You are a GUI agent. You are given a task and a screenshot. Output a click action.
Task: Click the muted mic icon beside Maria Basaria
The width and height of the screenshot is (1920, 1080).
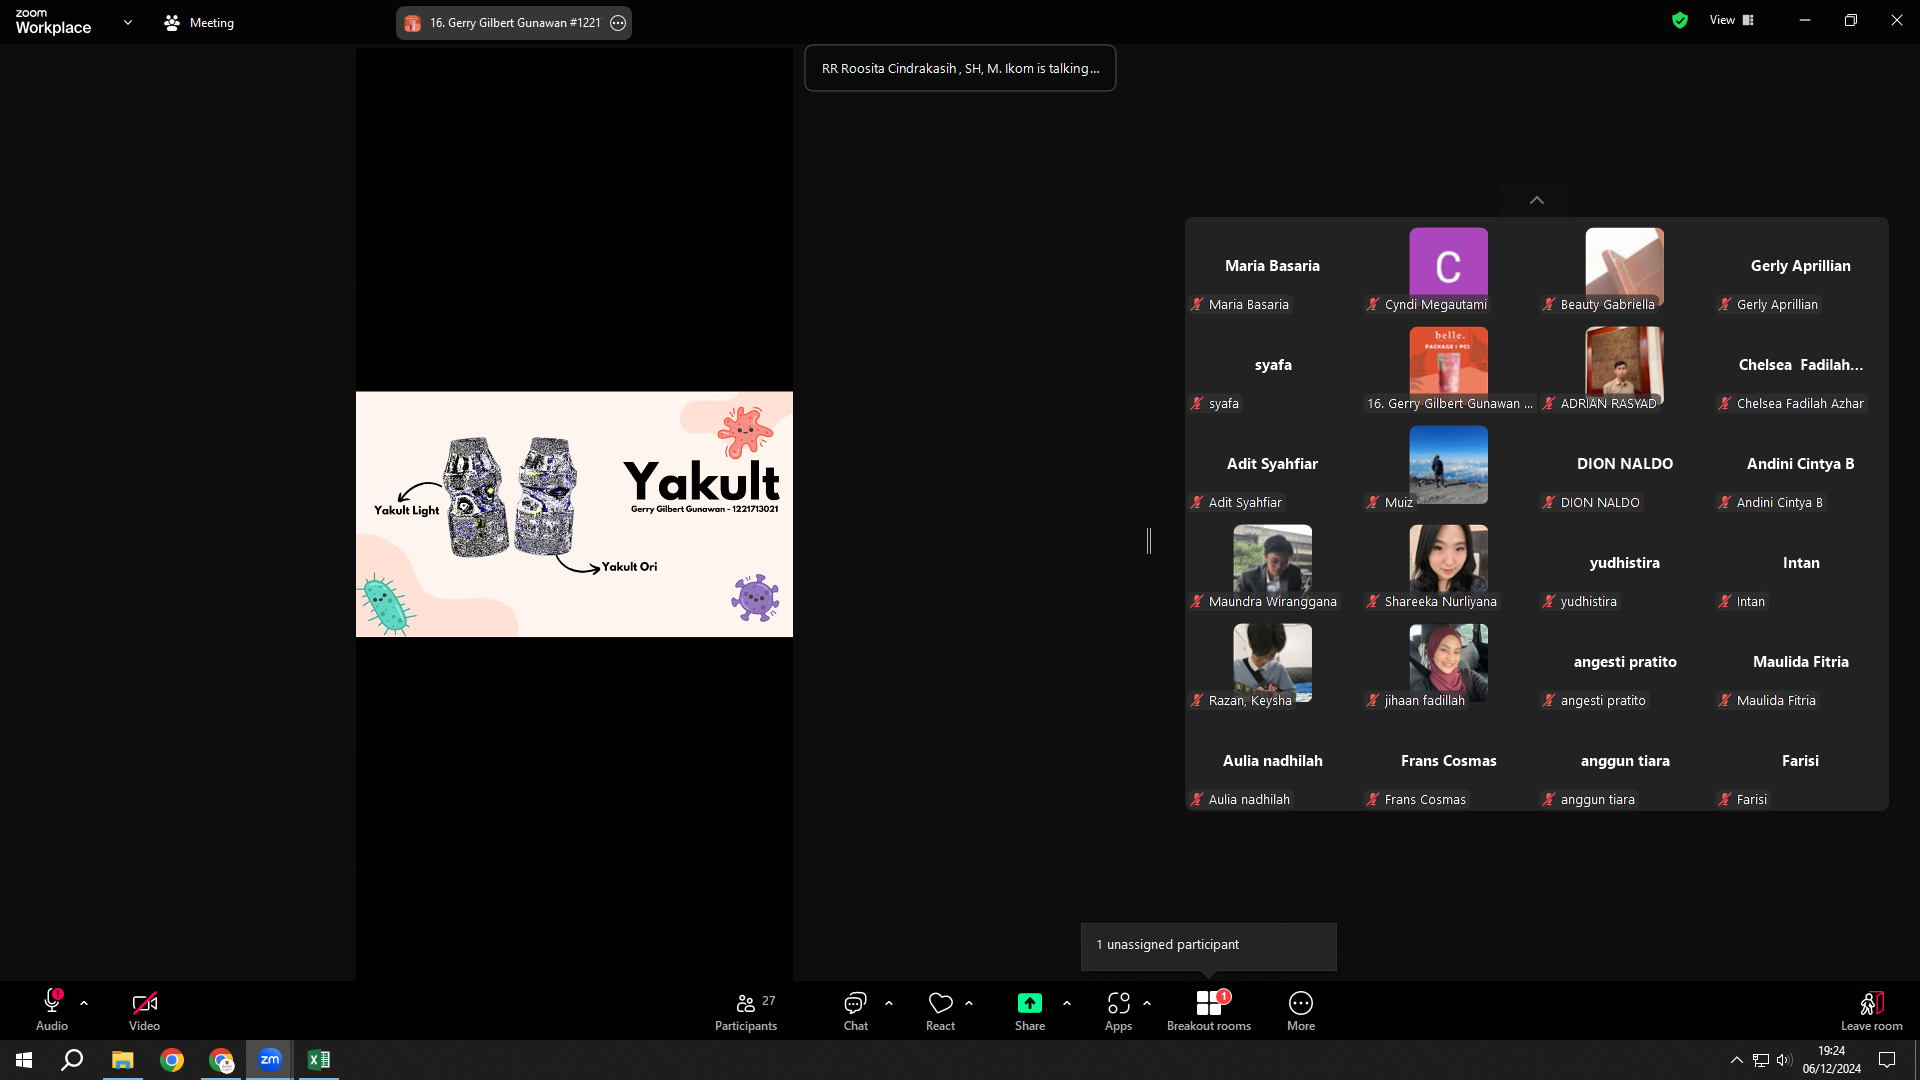click(1197, 304)
